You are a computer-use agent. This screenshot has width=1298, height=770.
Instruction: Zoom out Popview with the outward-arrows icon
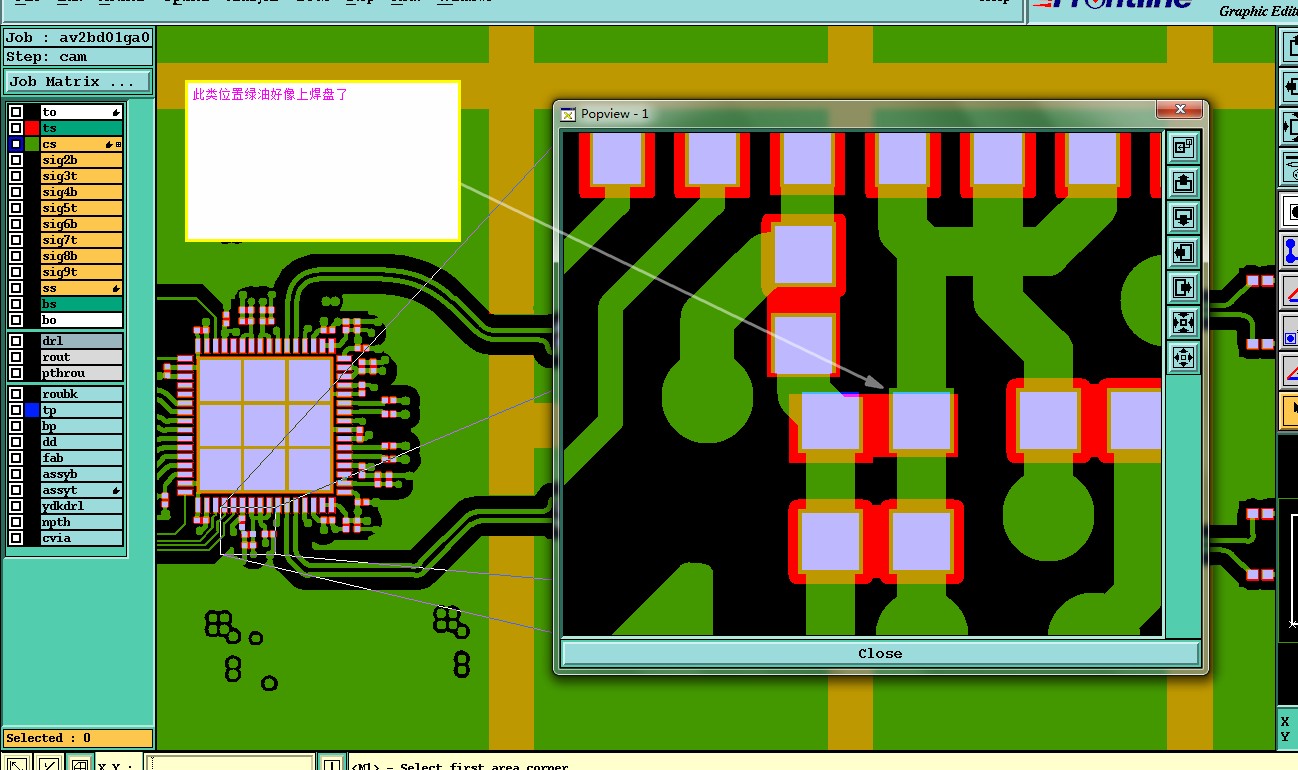[1183, 357]
